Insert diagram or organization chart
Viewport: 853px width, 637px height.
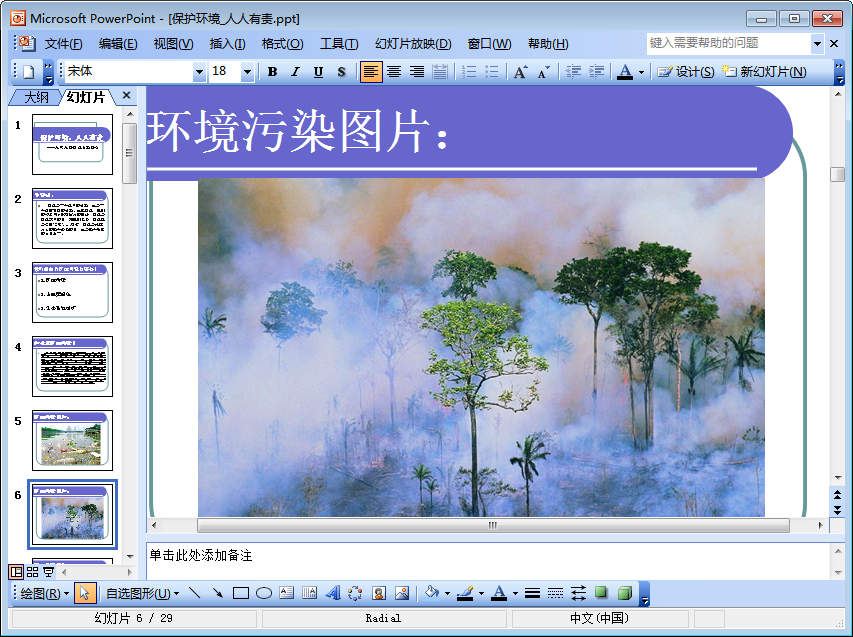355,593
